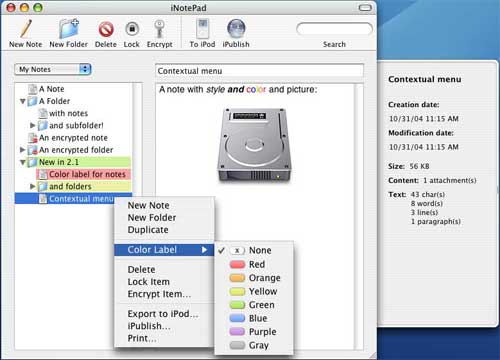Image resolution: width=500 pixels, height=360 pixels.
Task: Choose Lock Item from the context menu
Action: pos(164,282)
